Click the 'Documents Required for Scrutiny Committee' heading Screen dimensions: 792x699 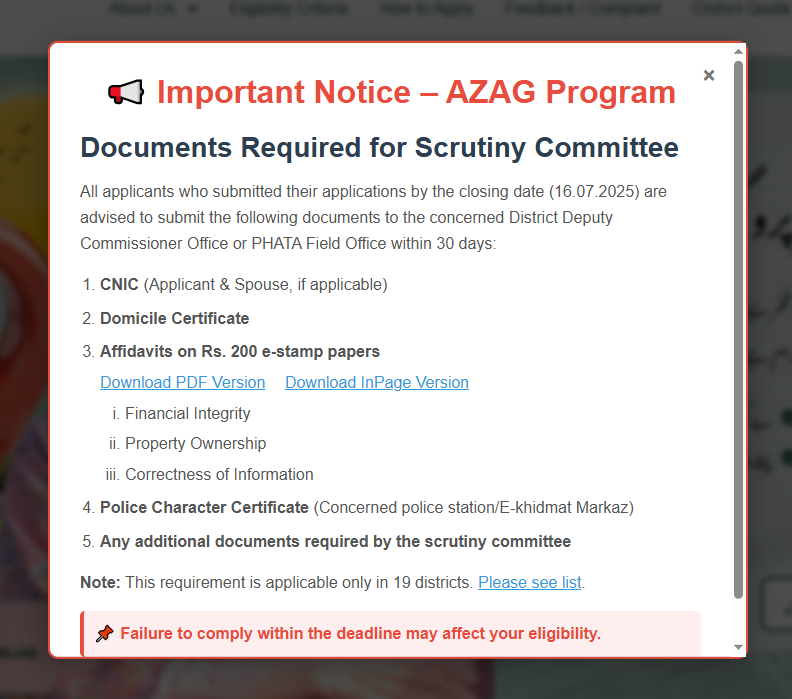coord(379,148)
